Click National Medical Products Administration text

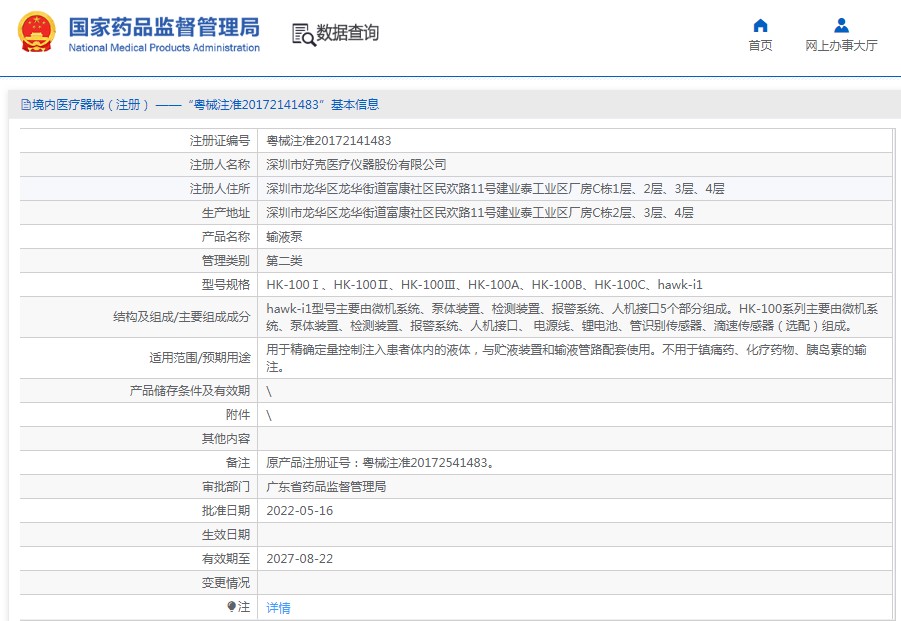point(164,48)
